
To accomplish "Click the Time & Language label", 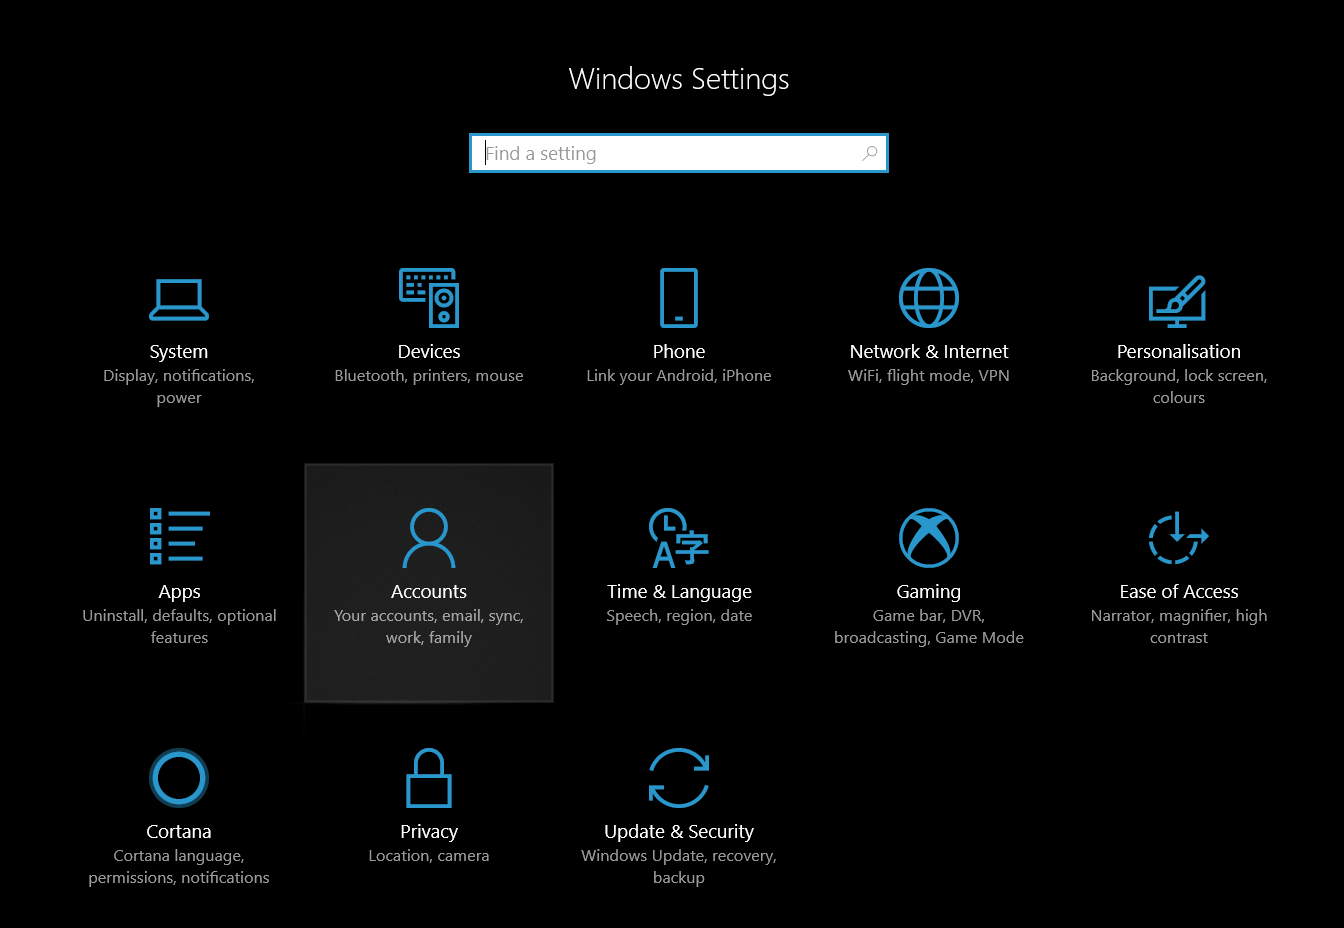I will [x=679, y=591].
